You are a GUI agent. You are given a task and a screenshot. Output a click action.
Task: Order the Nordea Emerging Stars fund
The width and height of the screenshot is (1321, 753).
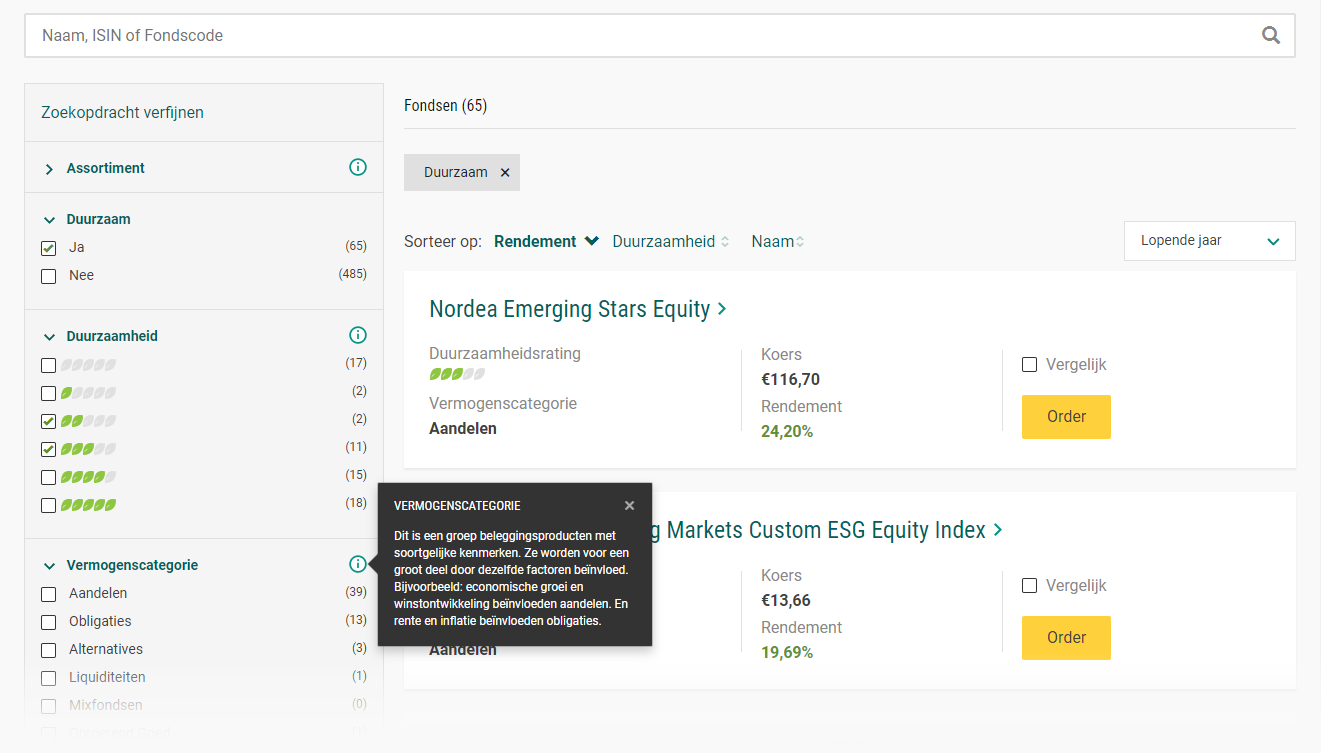click(x=1066, y=417)
